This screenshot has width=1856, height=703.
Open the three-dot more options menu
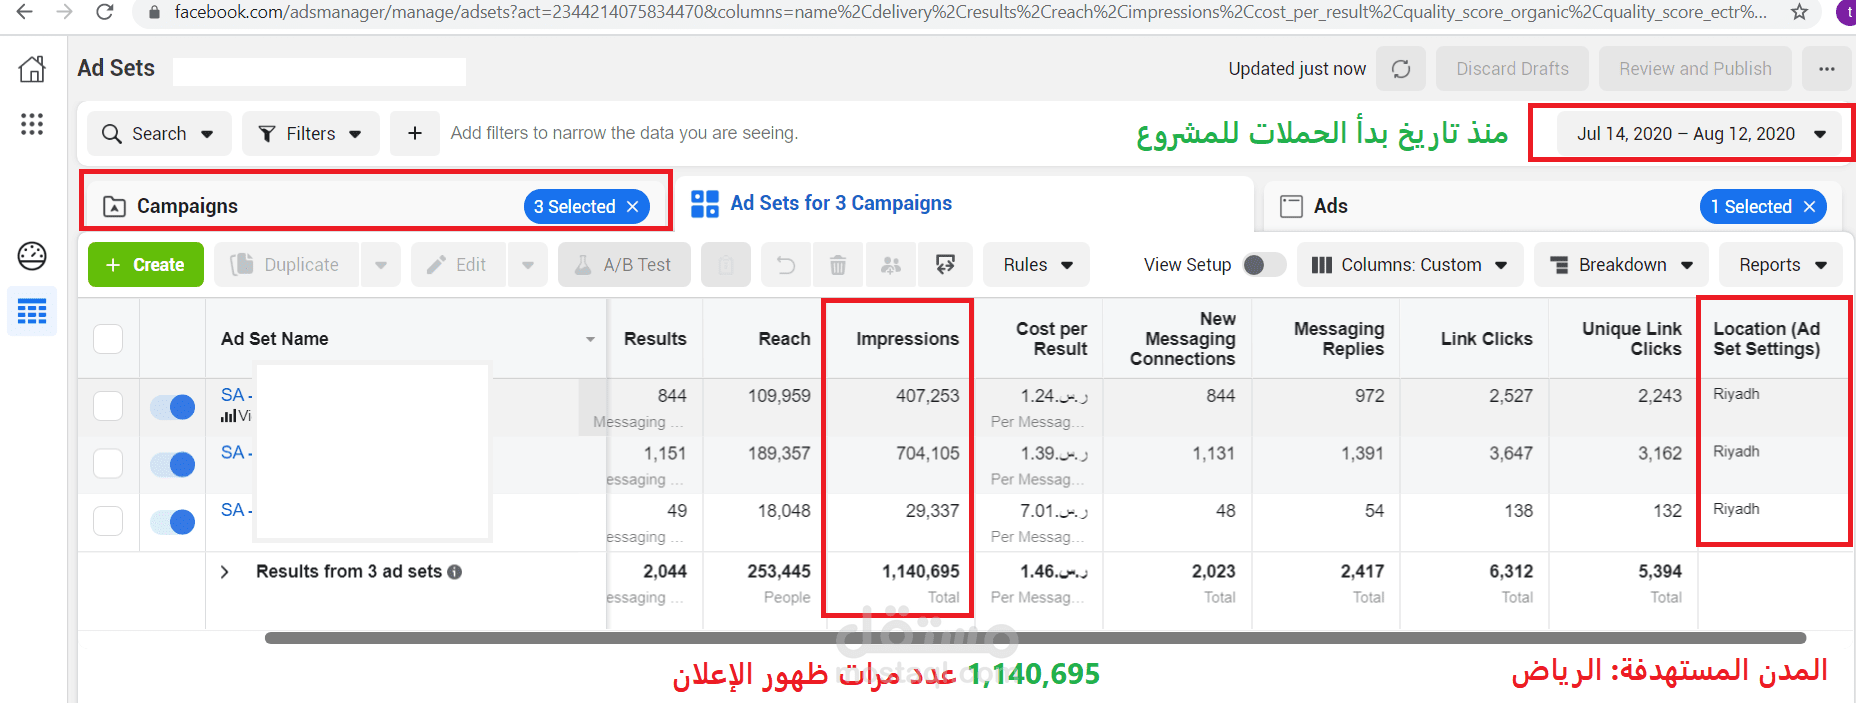click(1827, 69)
